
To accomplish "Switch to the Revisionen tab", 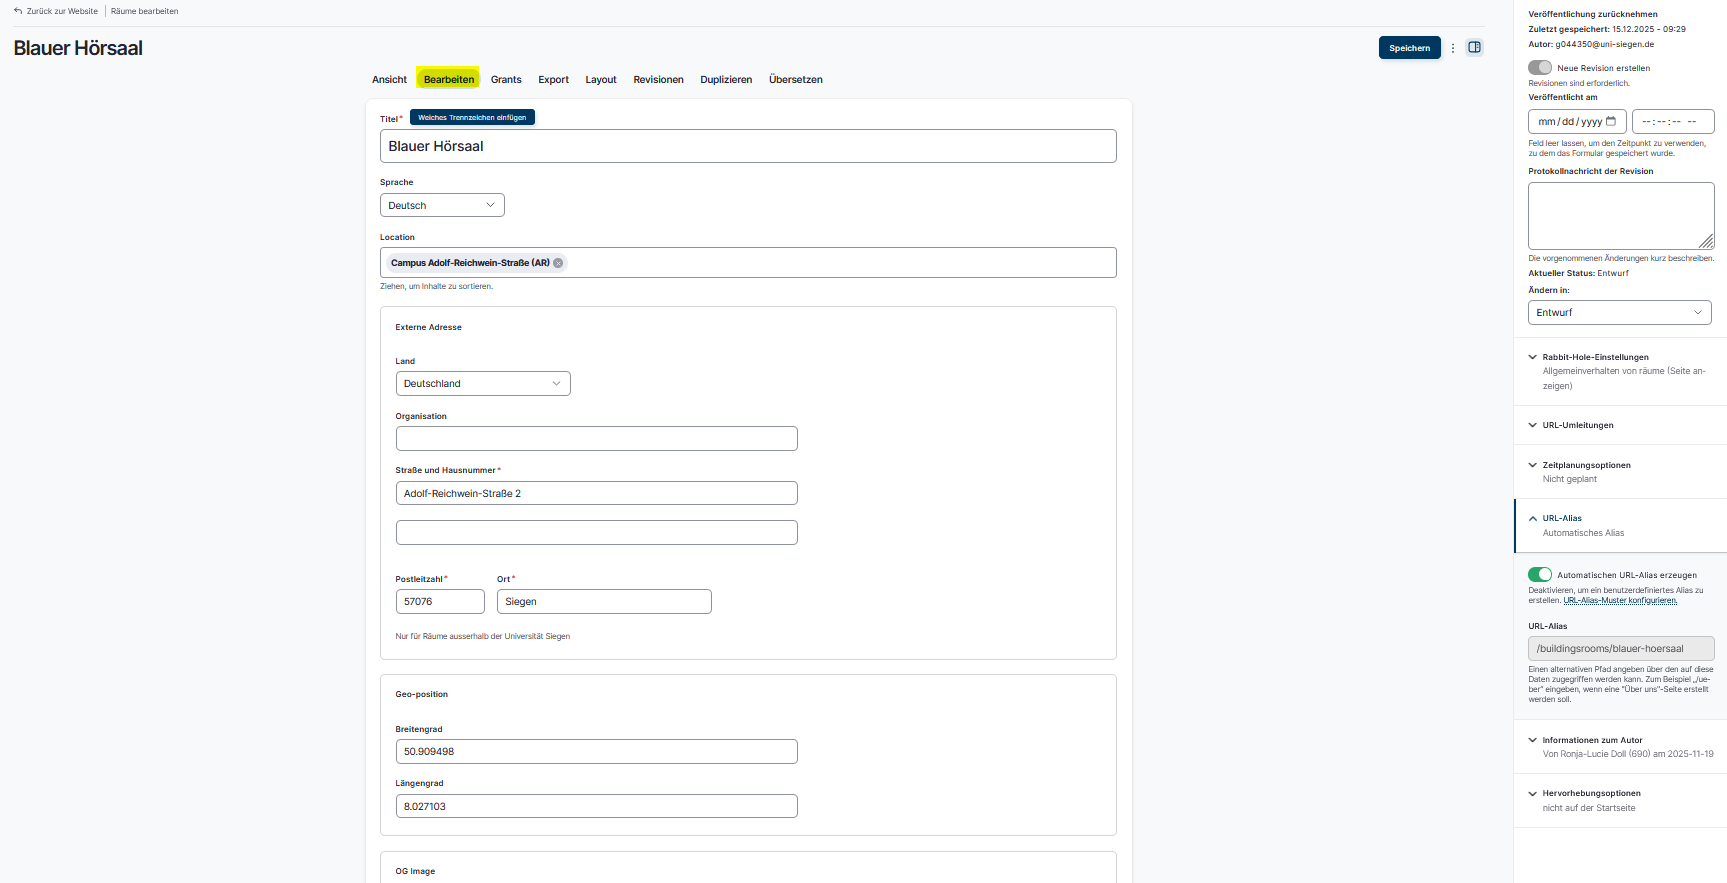I will pos(658,80).
